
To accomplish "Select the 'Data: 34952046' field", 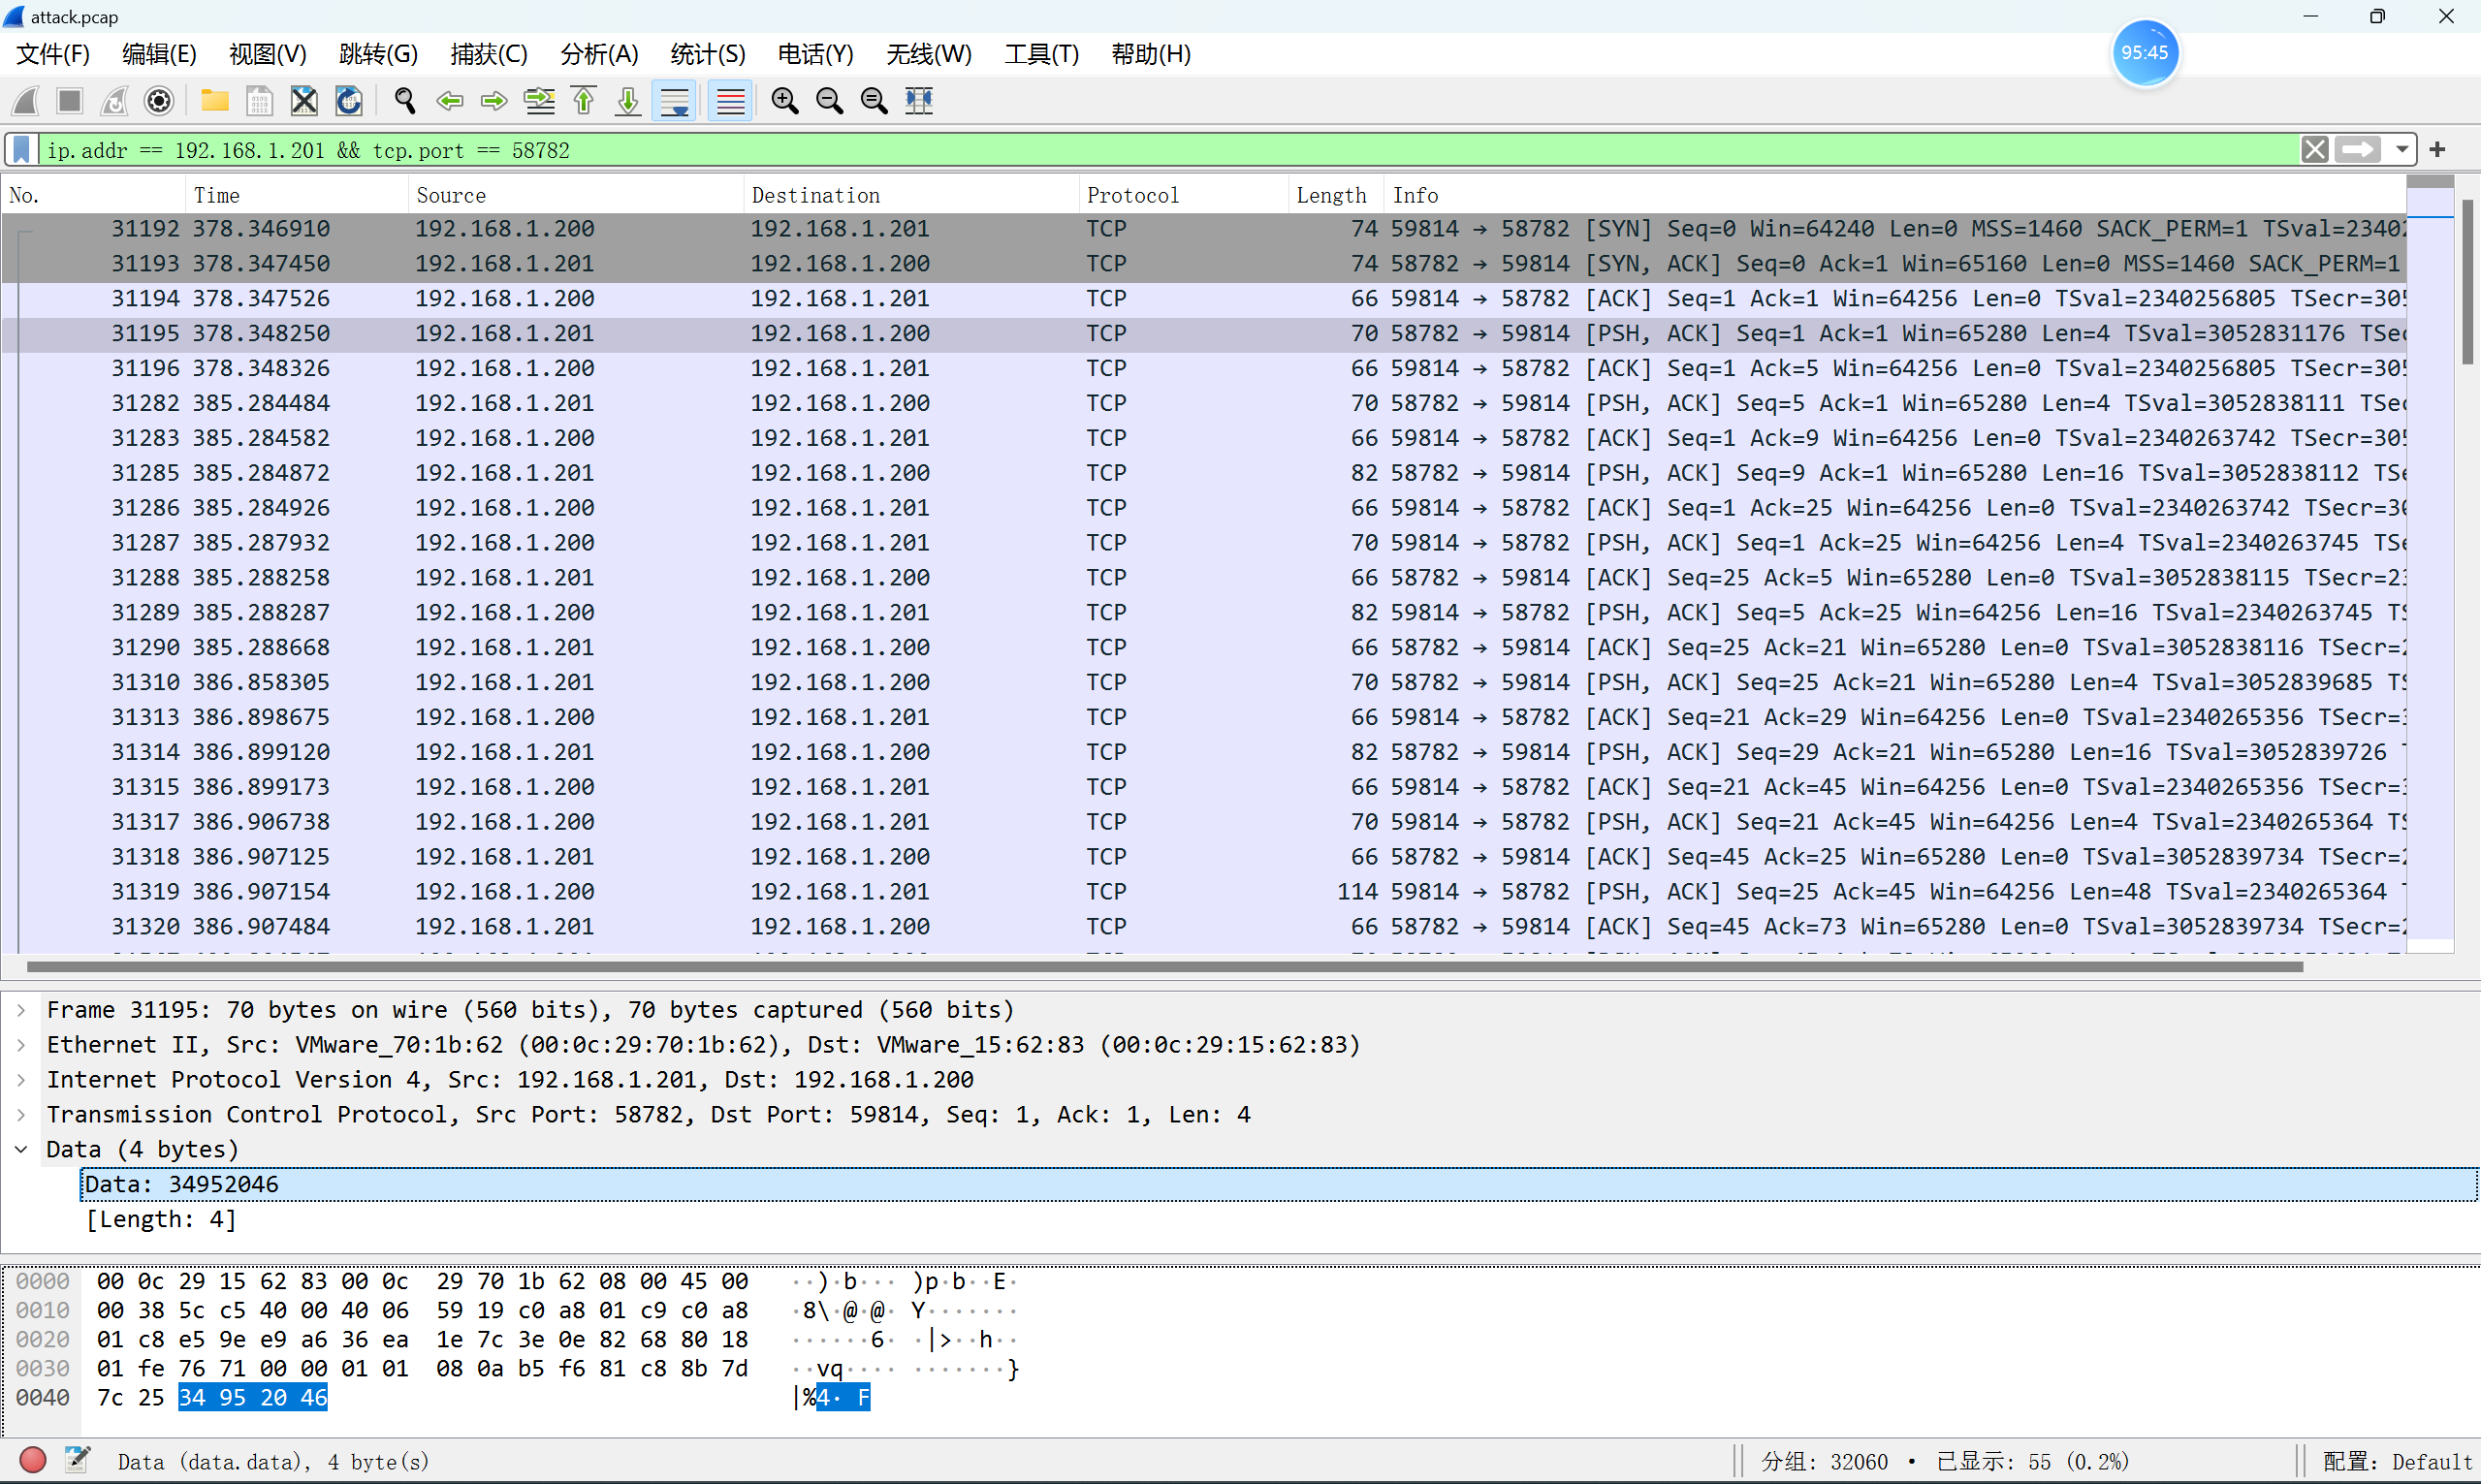I will (1278, 1185).
